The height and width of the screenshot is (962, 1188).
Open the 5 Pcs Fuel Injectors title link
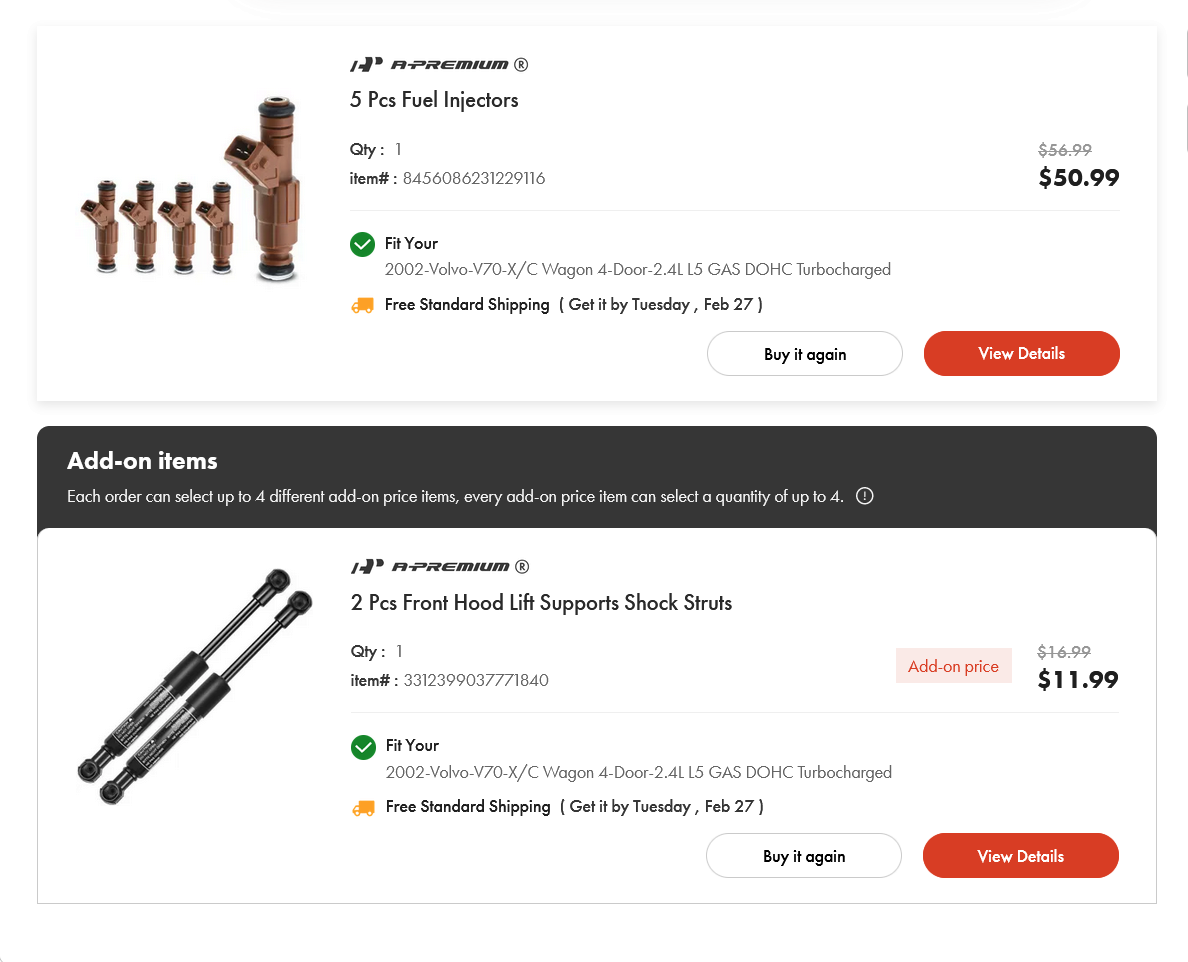(x=434, y=100)
